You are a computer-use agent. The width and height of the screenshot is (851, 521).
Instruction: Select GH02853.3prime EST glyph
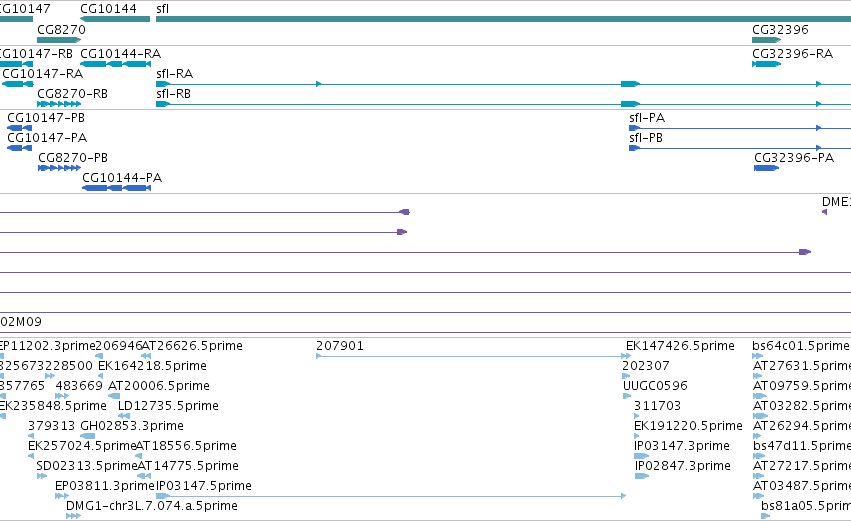pos(87,436)
